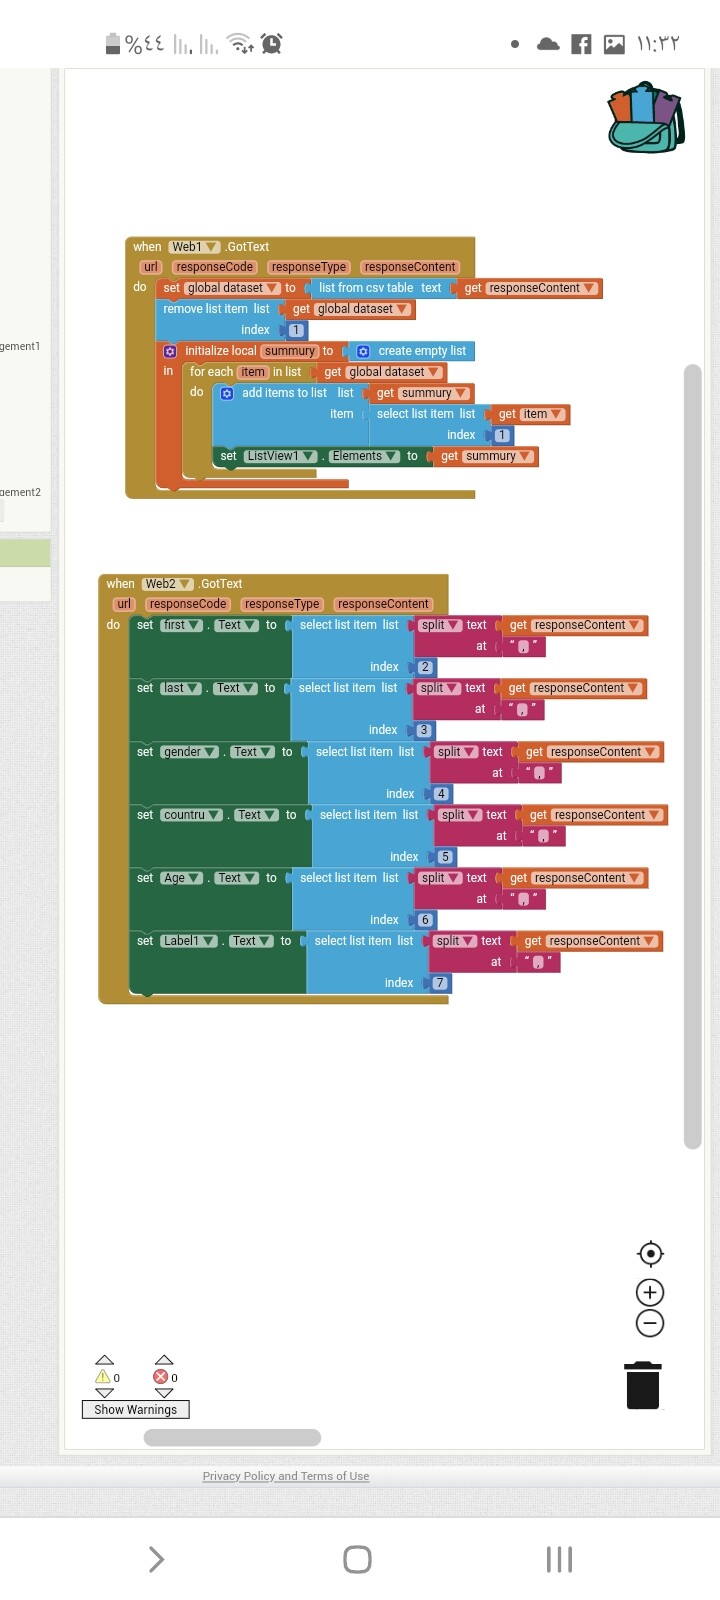Click the responseCode parameter in Web2 block

pyautogui.click(x=188, y=604)
